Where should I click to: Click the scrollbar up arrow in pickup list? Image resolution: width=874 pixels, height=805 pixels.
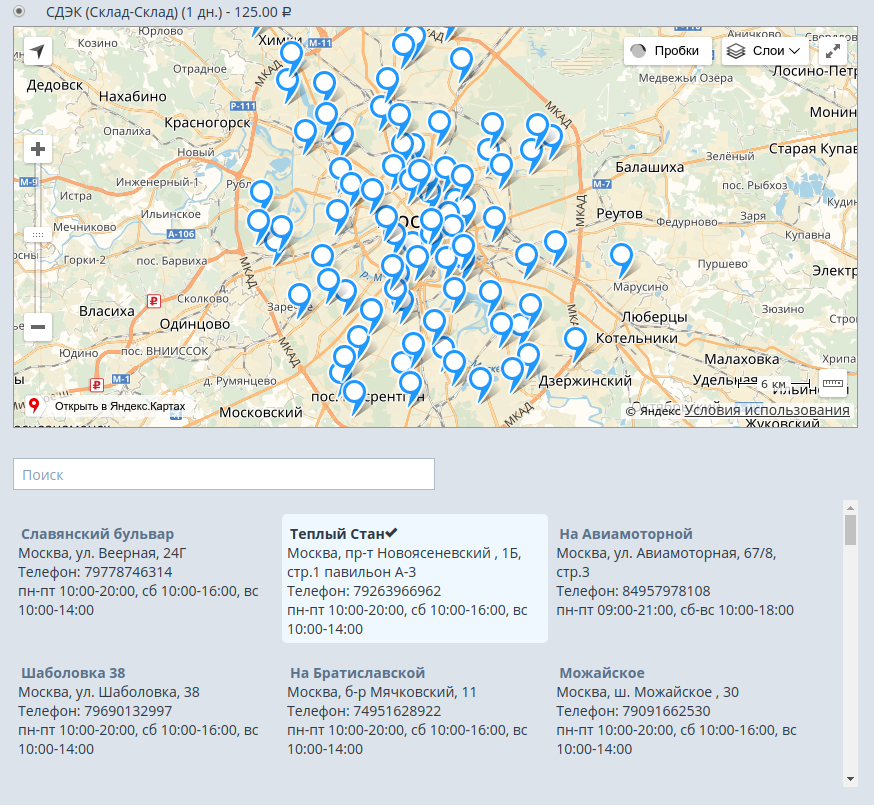click(x=850, y=507)
